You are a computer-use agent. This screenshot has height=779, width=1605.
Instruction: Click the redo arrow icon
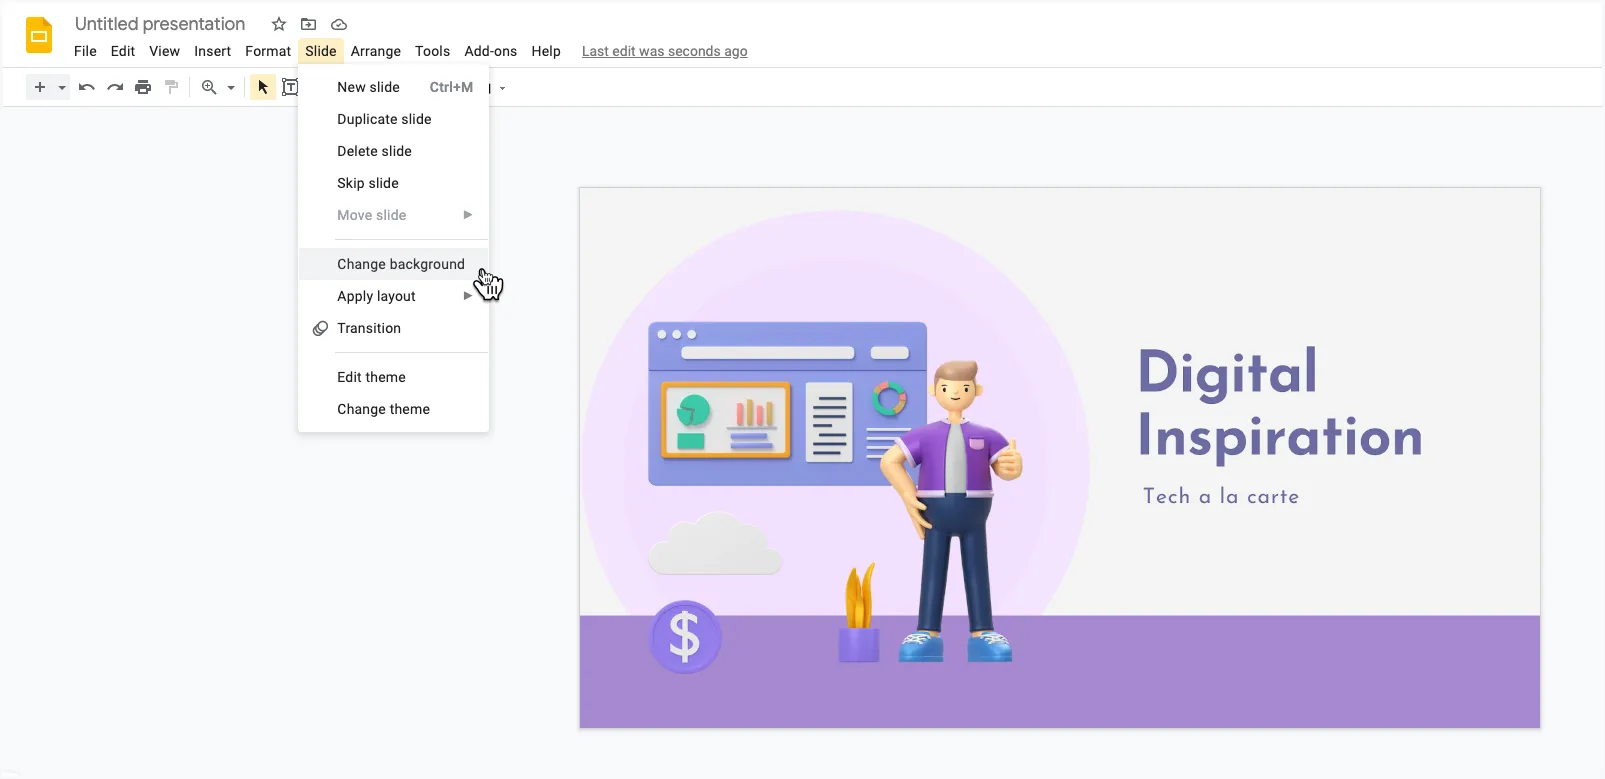115,87
